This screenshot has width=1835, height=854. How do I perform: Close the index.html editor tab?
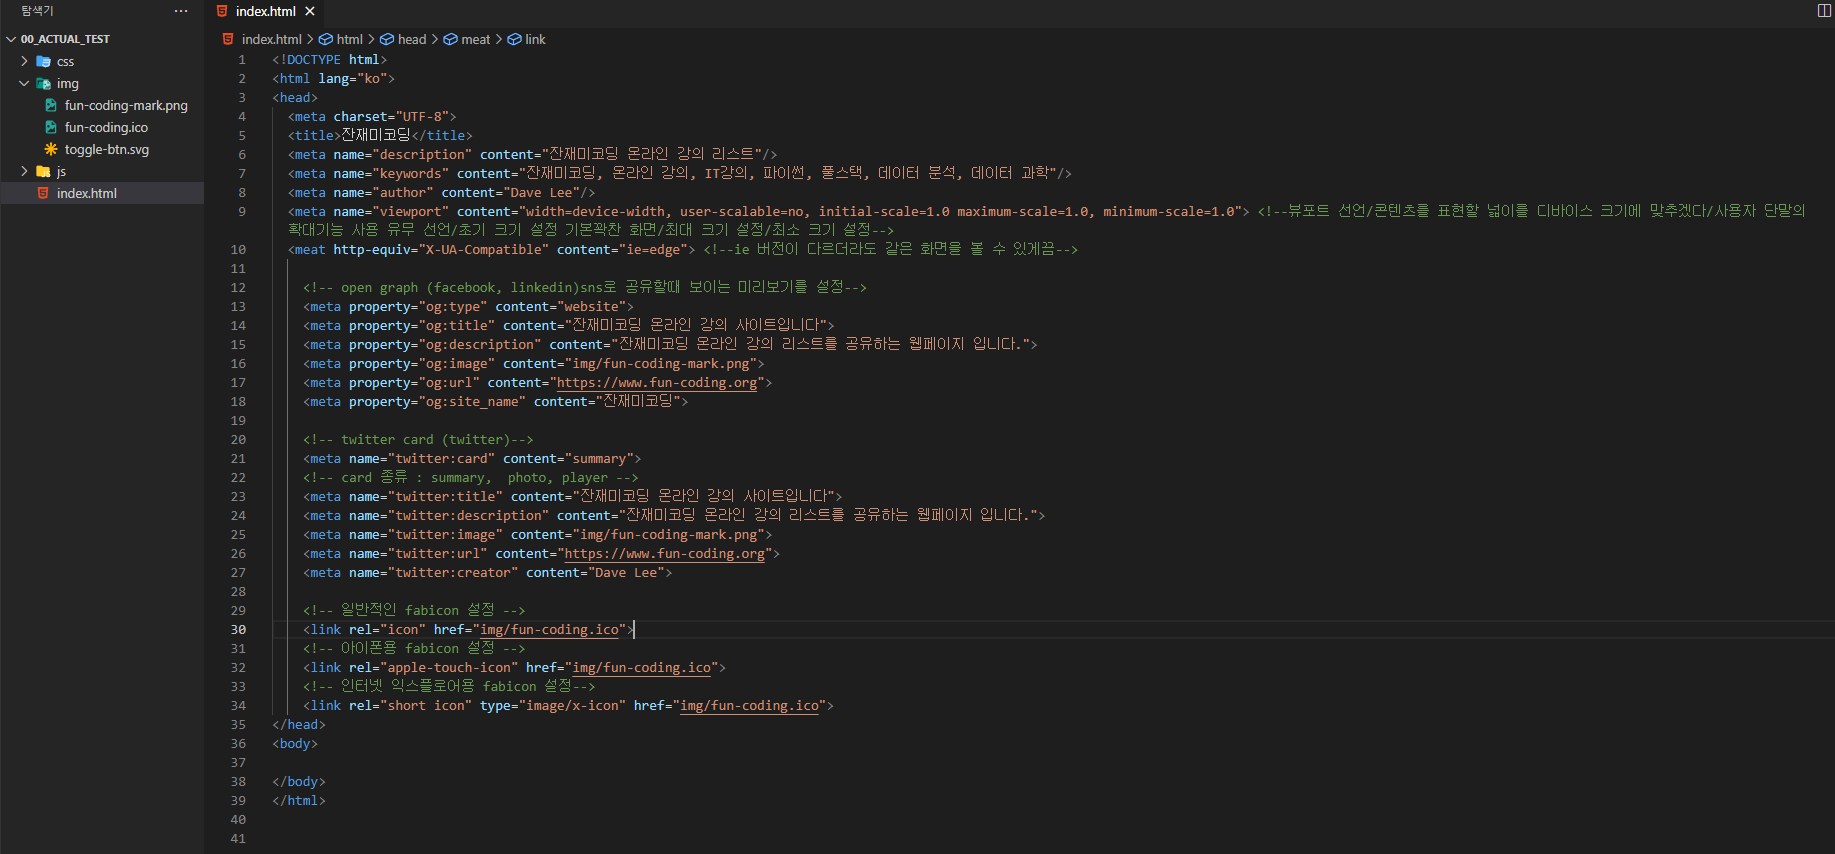[x=310, y=11]
